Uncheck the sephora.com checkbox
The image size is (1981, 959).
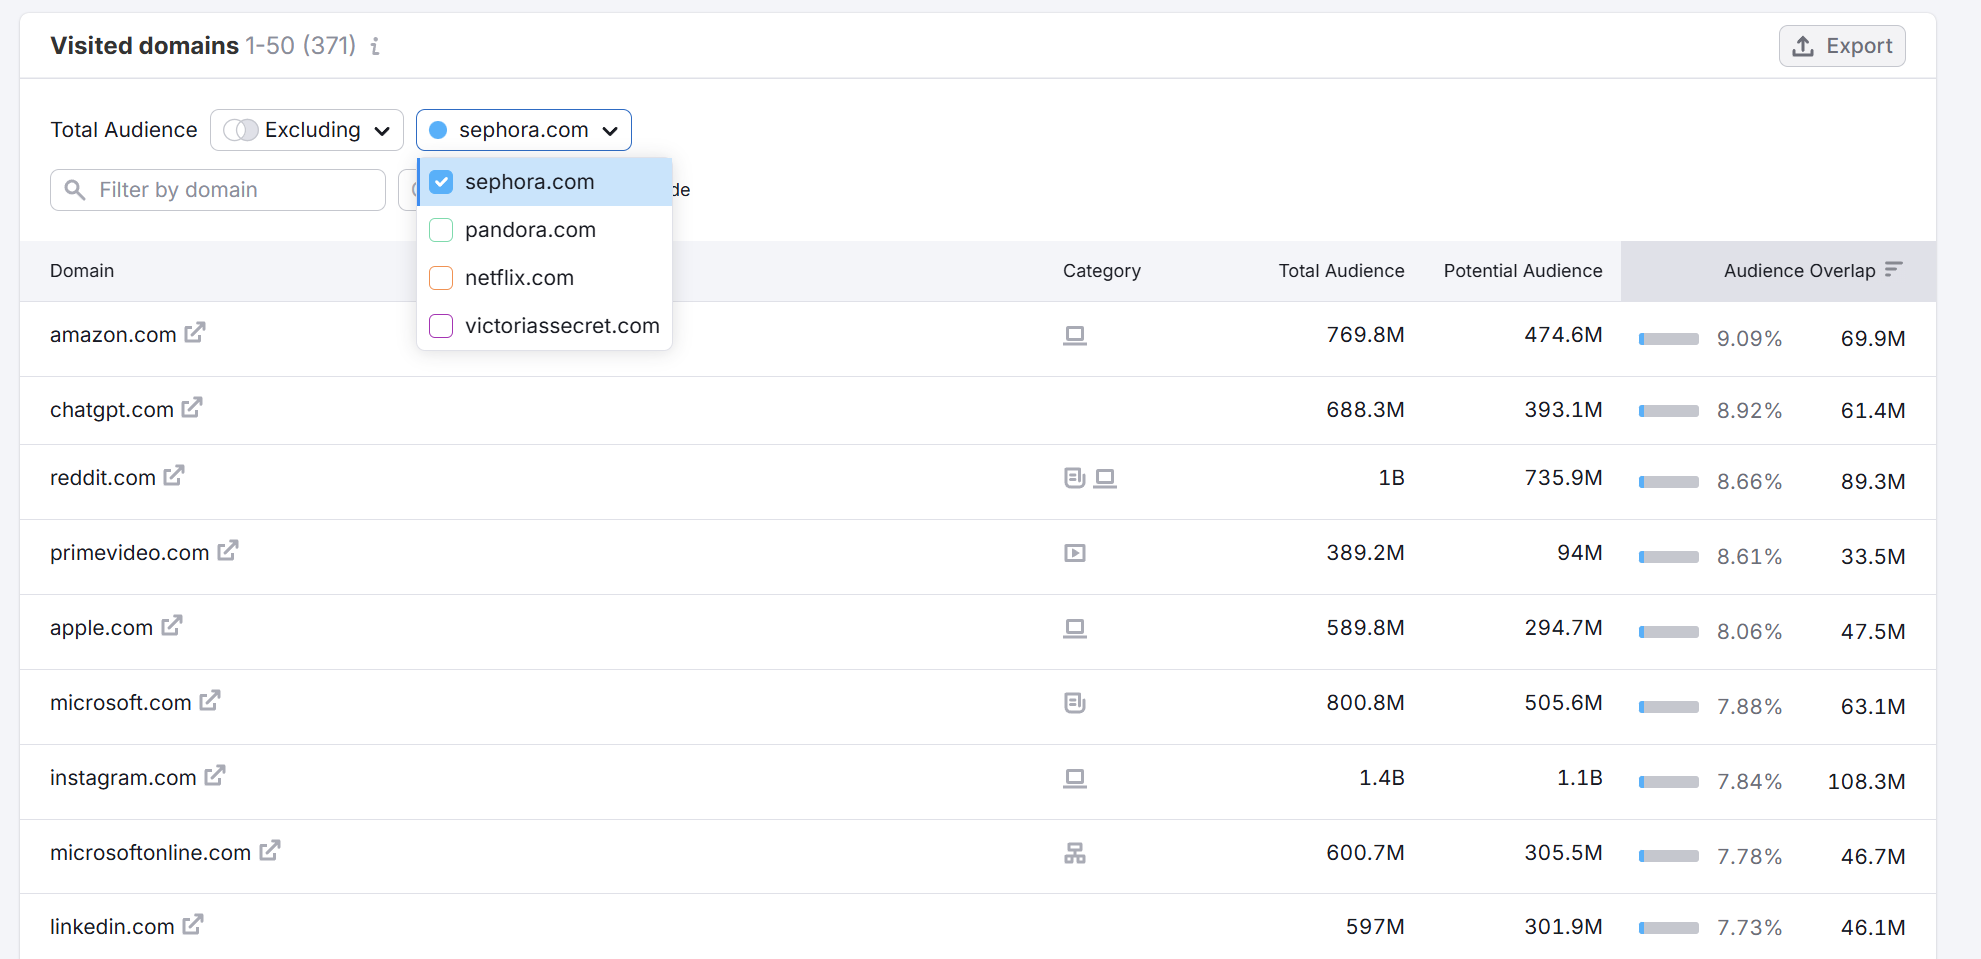(x=441, y=182)
